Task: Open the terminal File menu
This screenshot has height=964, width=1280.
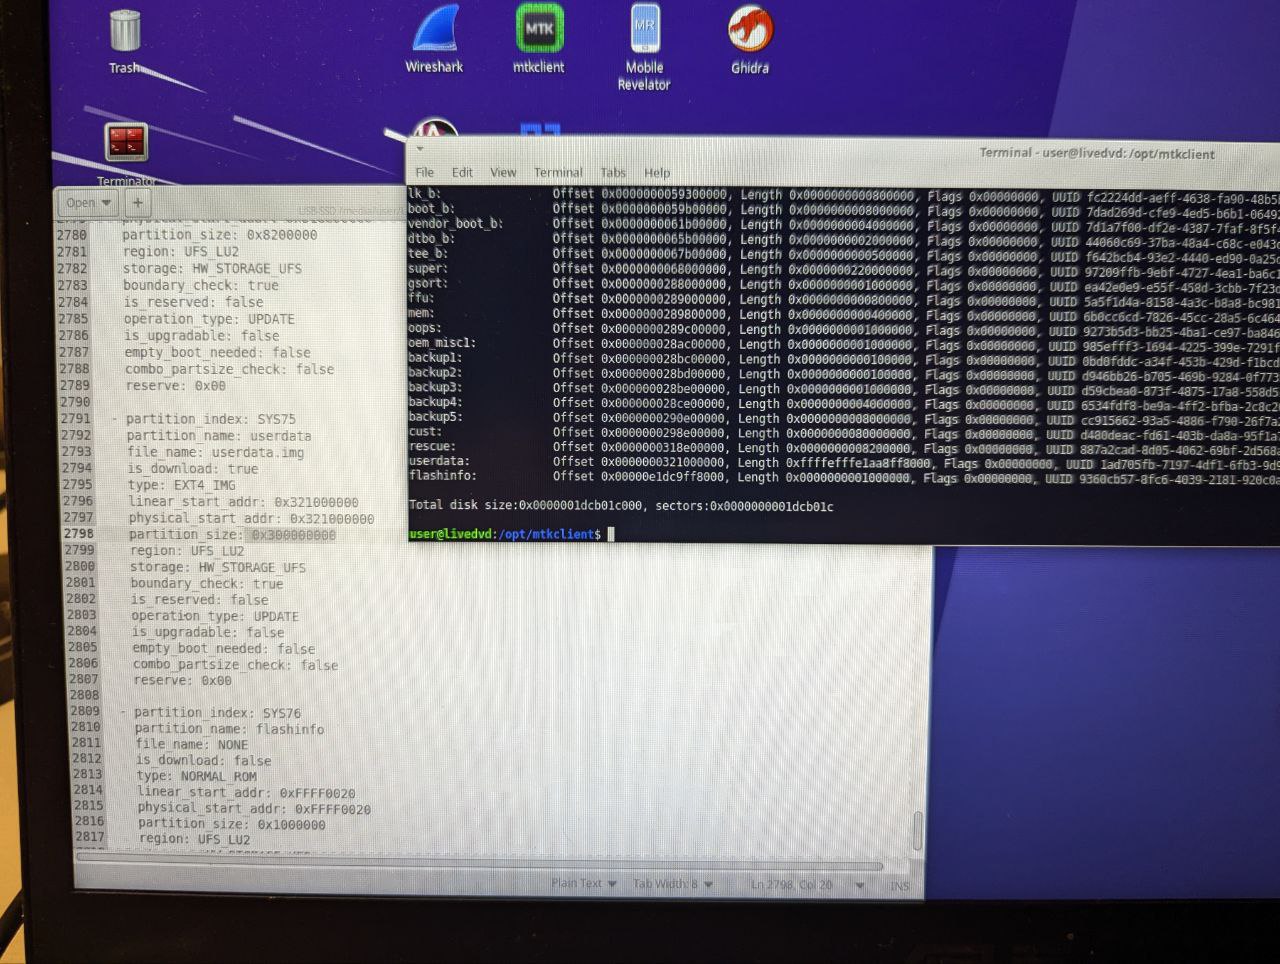Action: 425,172
